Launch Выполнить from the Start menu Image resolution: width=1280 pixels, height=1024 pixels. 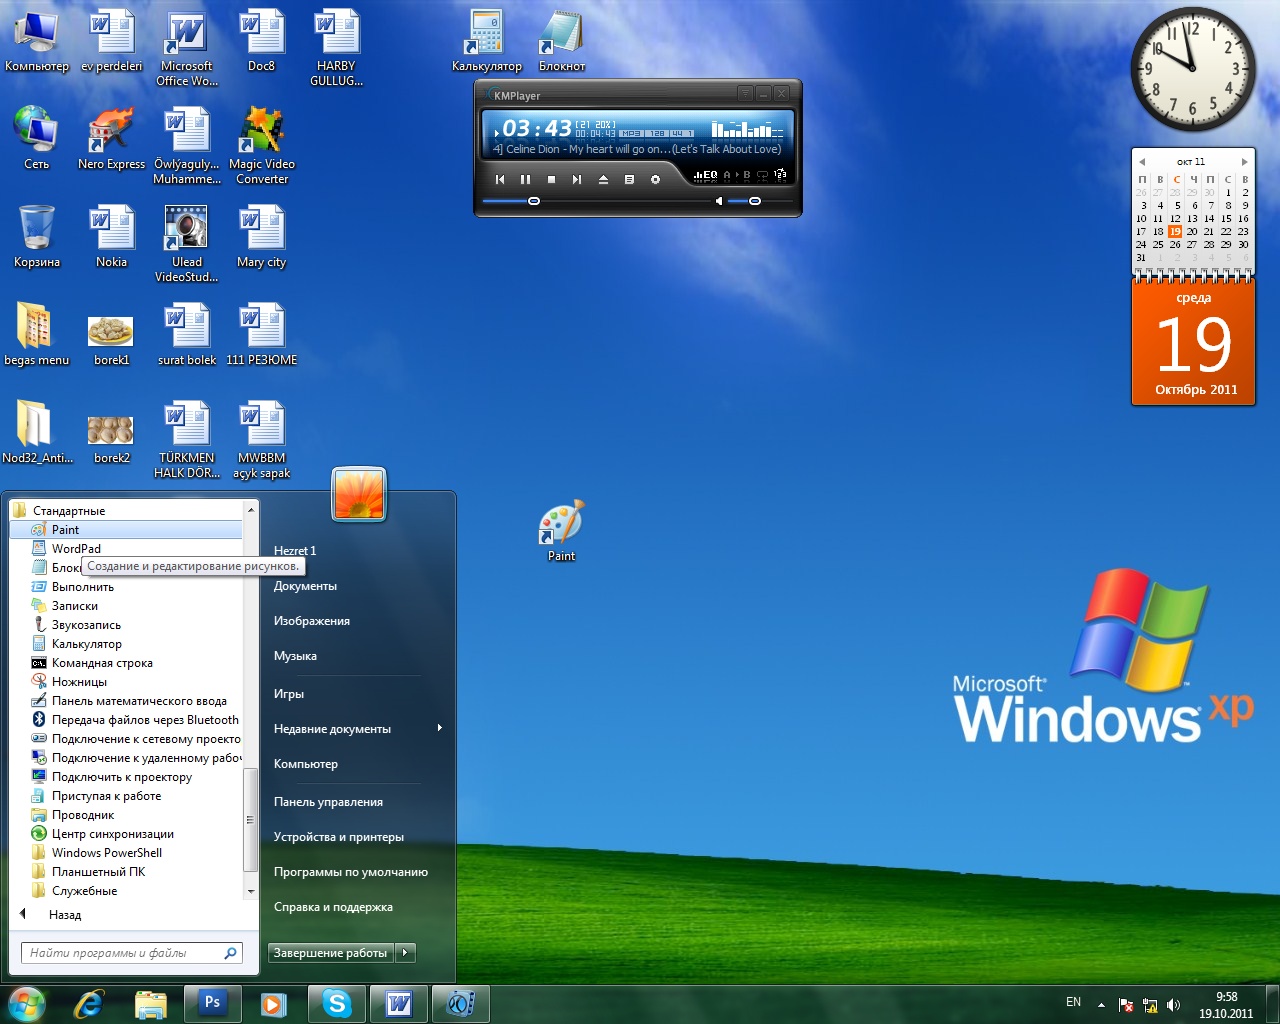[x=126, y=587]
